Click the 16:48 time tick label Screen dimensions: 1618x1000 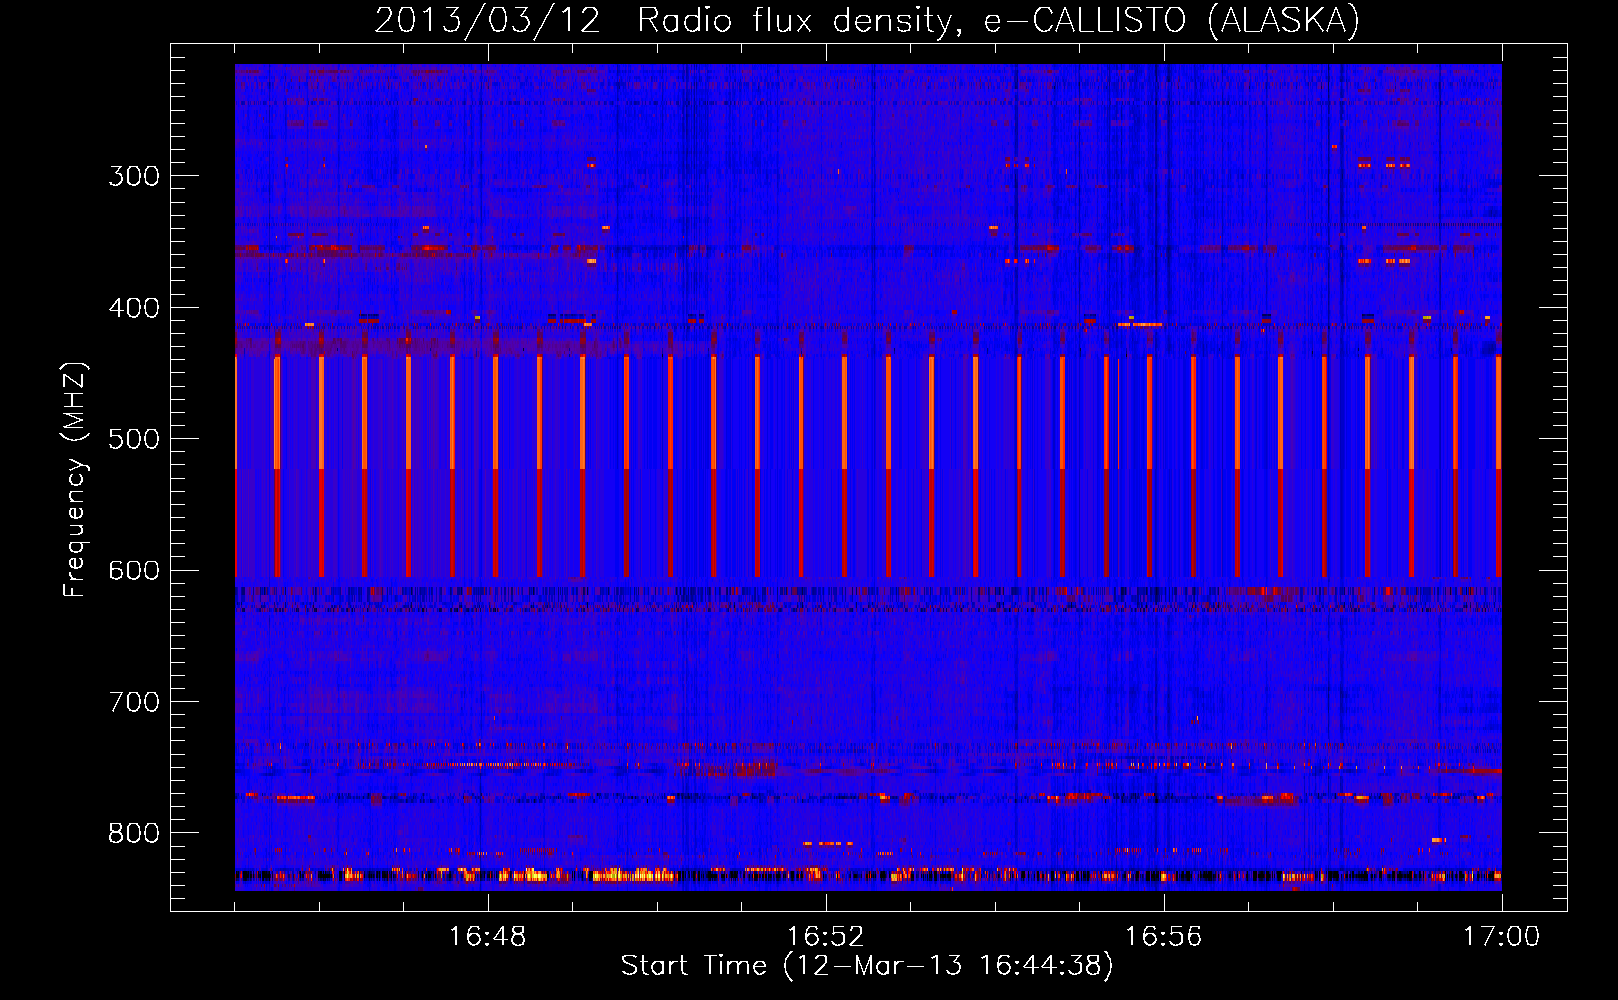(487, 936)
